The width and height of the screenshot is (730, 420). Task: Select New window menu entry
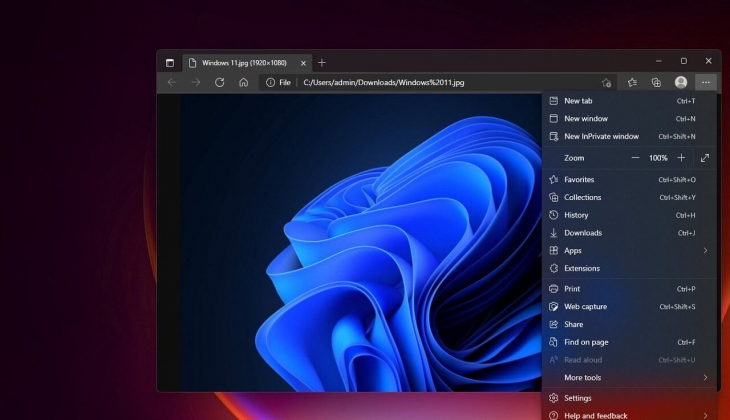pyautogui.click(x=629, y=118)
